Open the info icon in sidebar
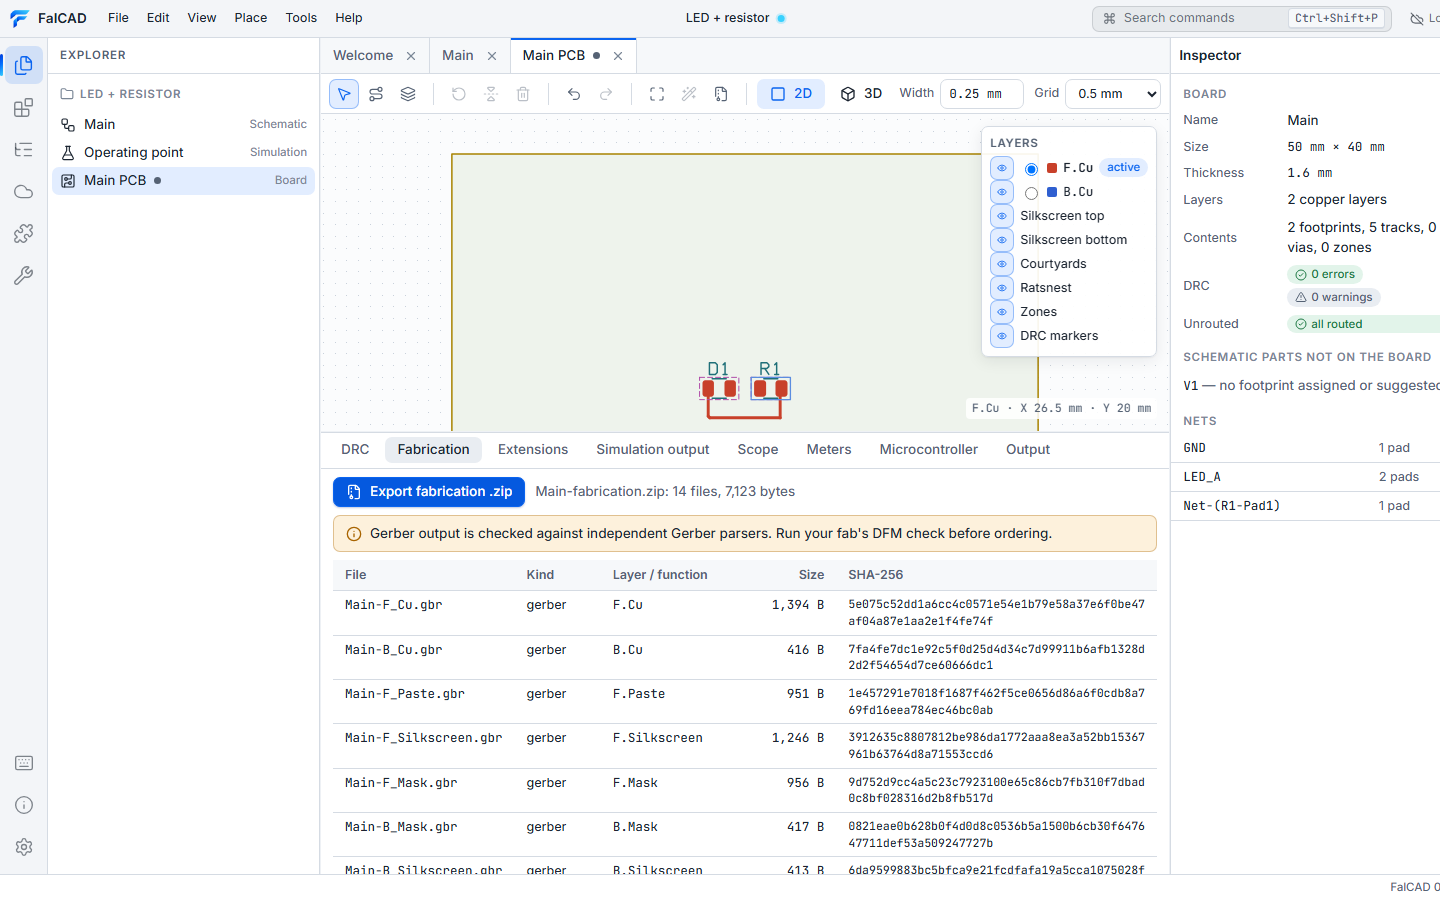 pyautogui.click(x=24, y=805)
